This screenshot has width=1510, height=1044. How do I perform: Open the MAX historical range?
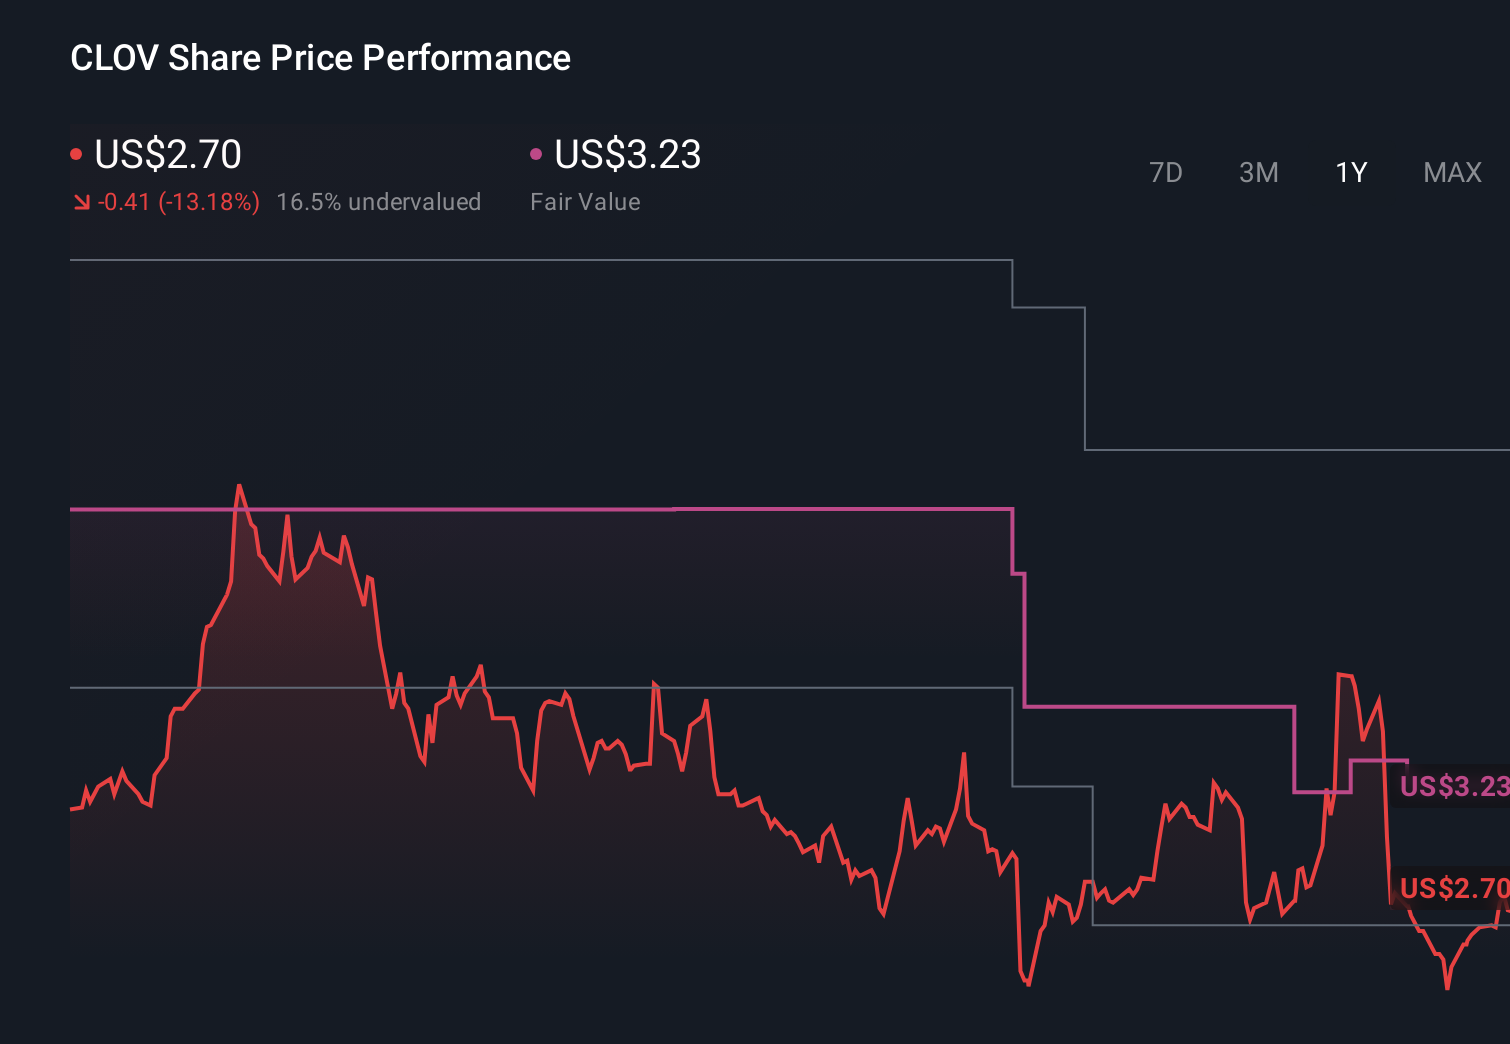pos(1451,172)
